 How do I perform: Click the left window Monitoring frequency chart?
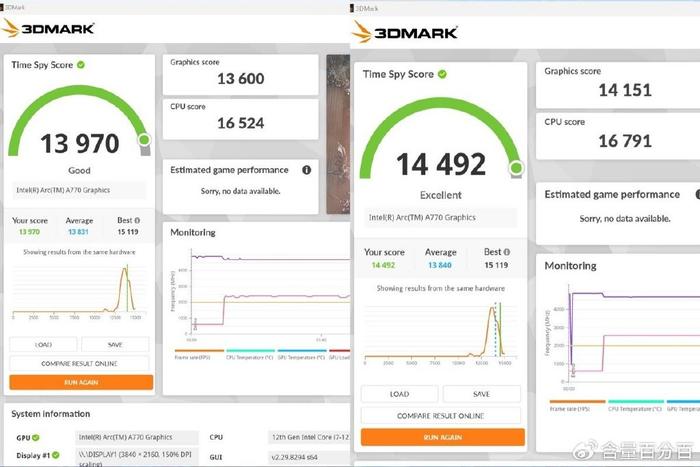(x=270, y=292)
